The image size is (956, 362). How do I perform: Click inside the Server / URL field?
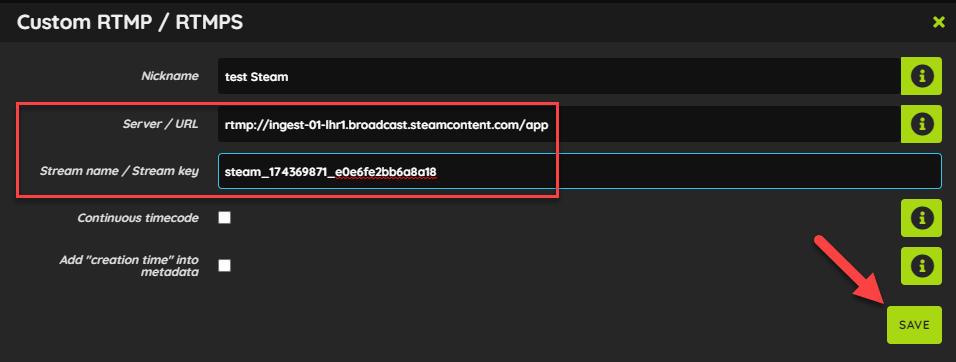pos(559,124)
